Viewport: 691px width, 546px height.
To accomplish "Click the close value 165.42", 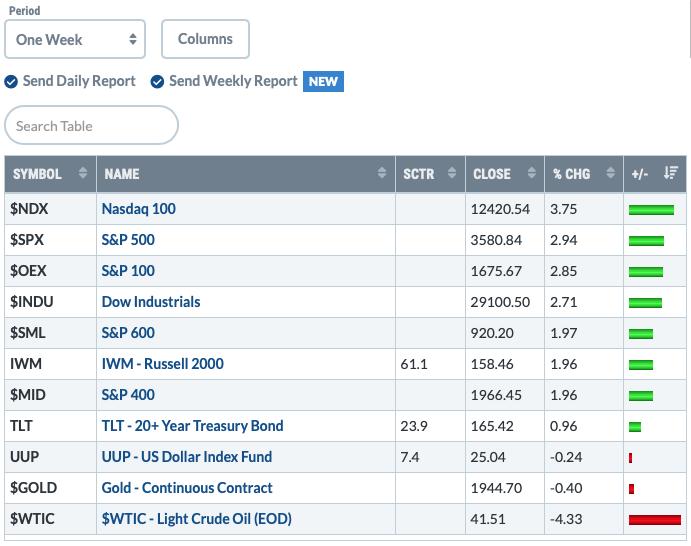I will (x=492, y=426).
